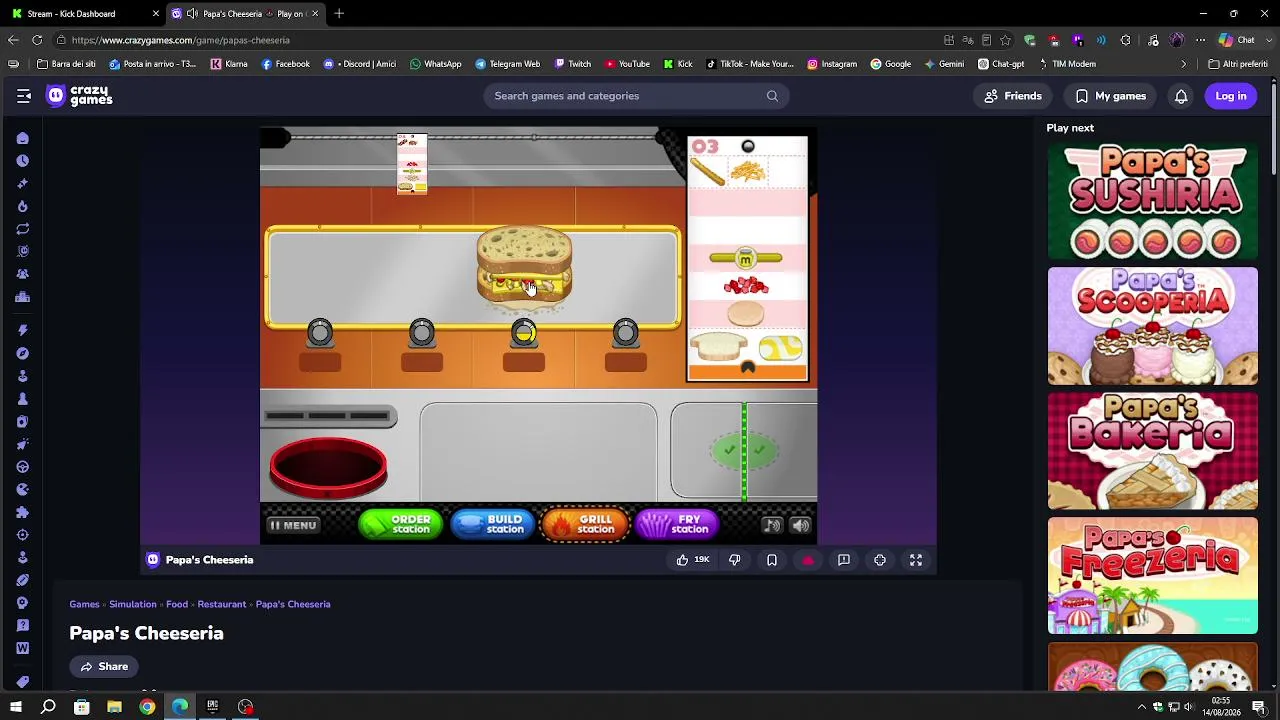
Task: Reload the current page
Action: click(x=37, y=40)
